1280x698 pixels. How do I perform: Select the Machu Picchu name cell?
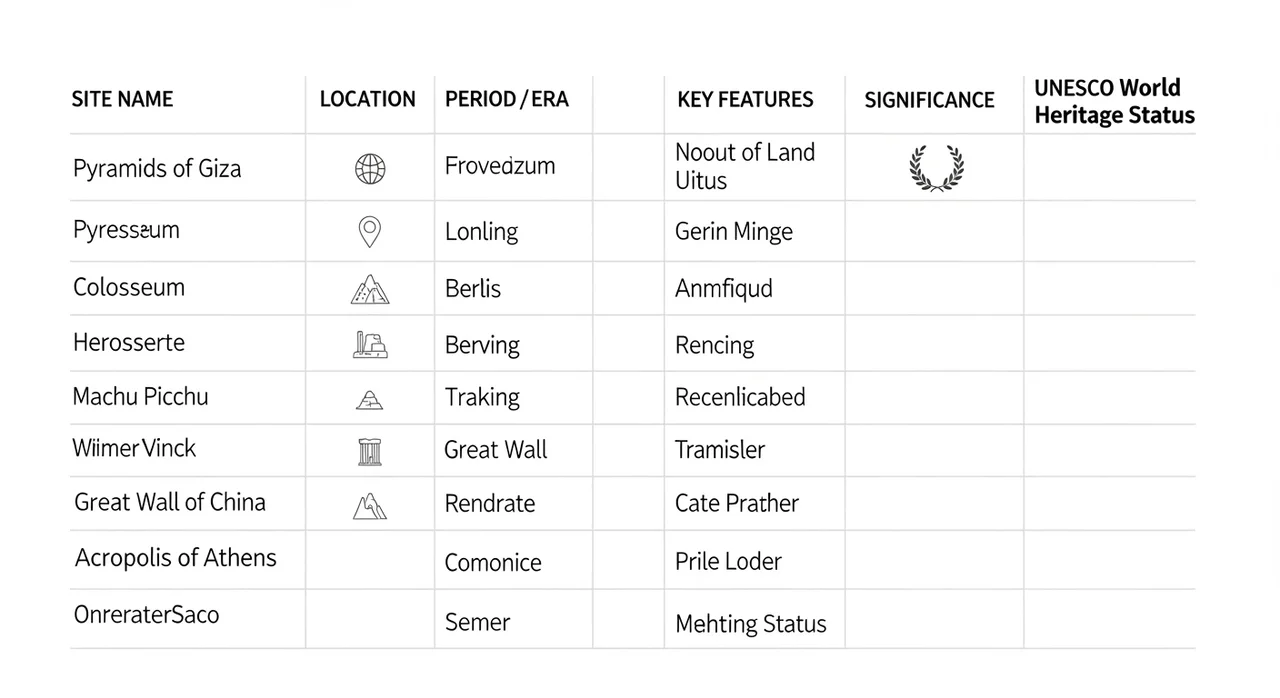(141, 397)
